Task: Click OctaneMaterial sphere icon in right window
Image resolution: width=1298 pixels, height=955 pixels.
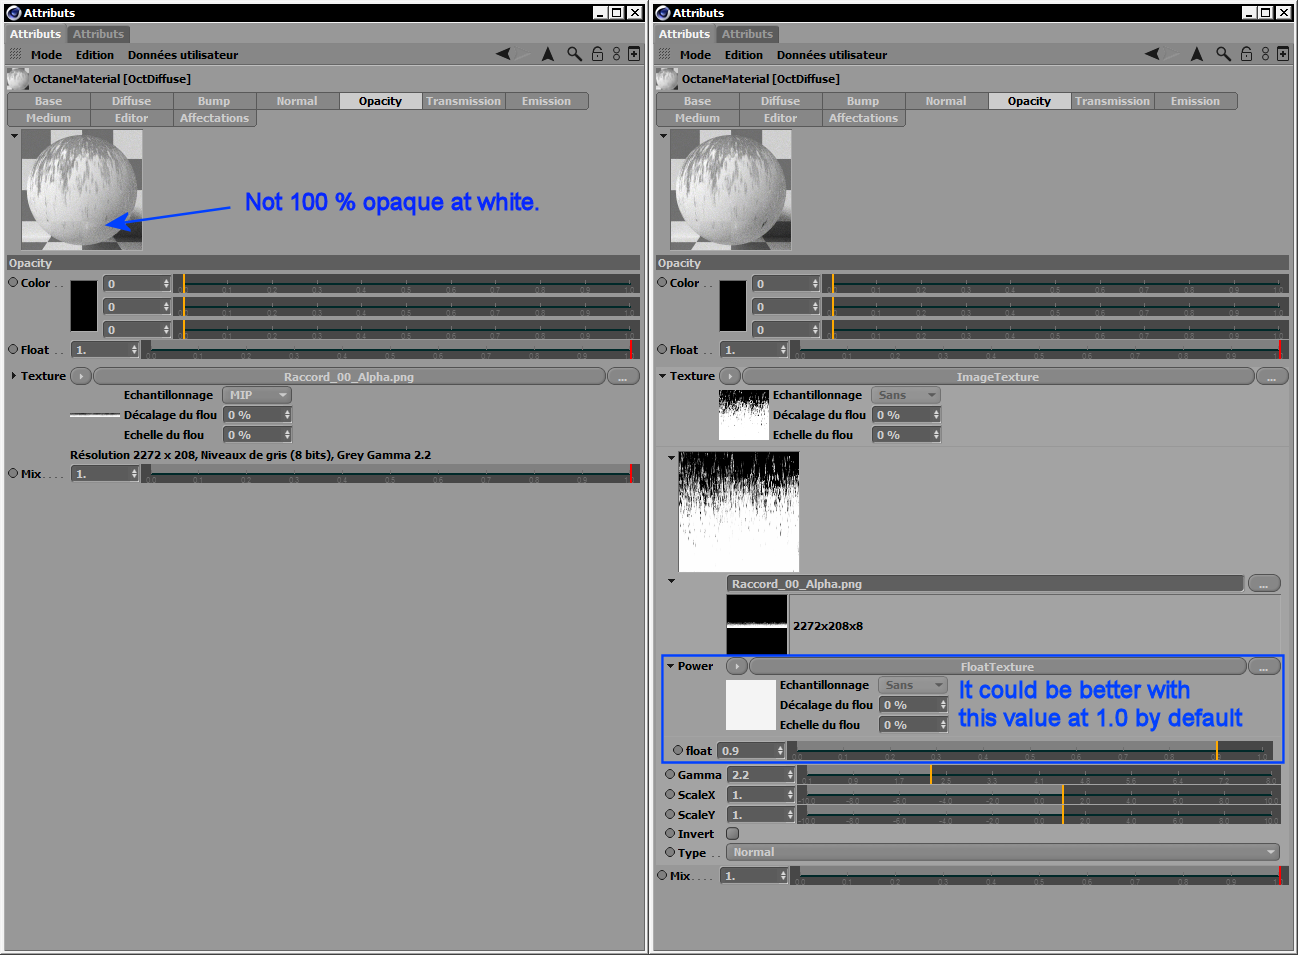Action: tap(667, 79)
